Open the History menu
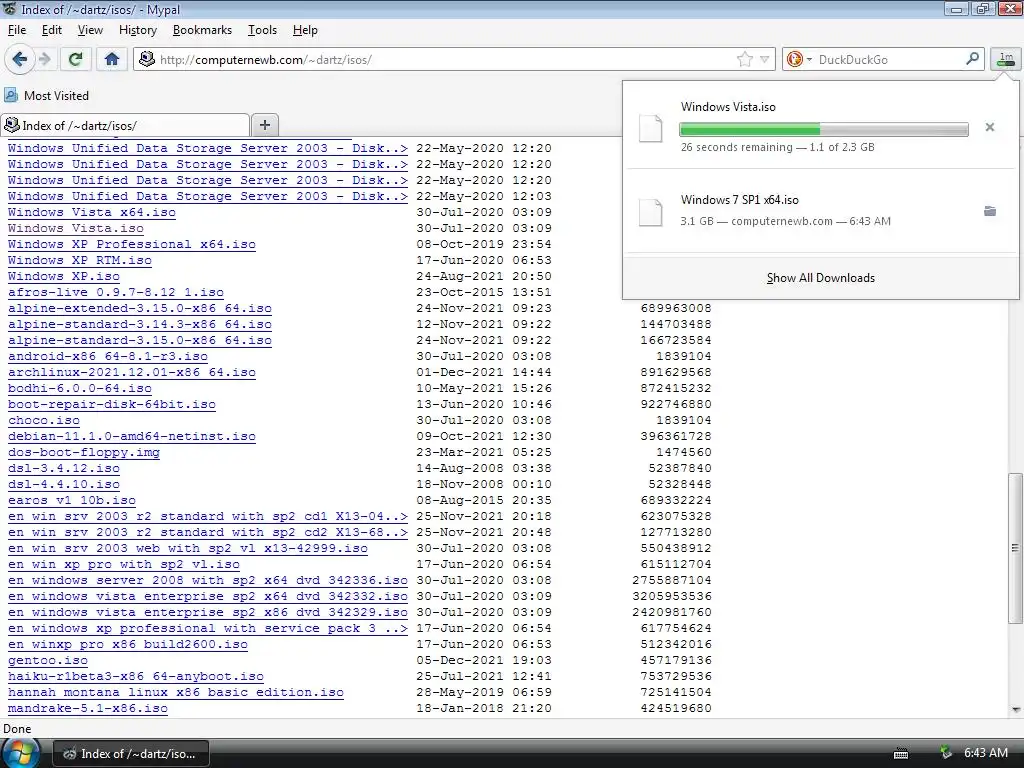 coord(138,30)
